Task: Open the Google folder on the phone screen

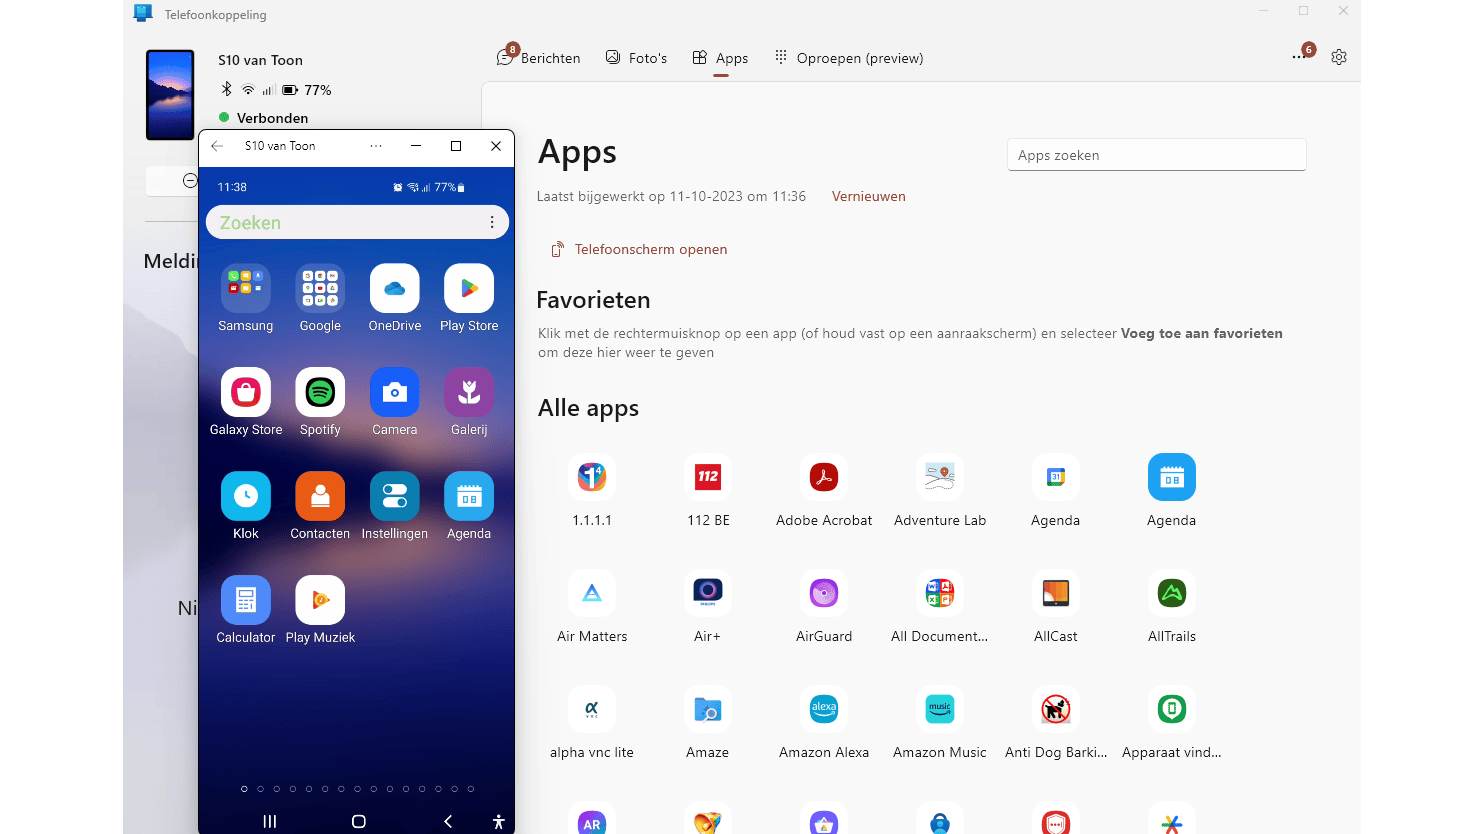Action: click(320, 289)
